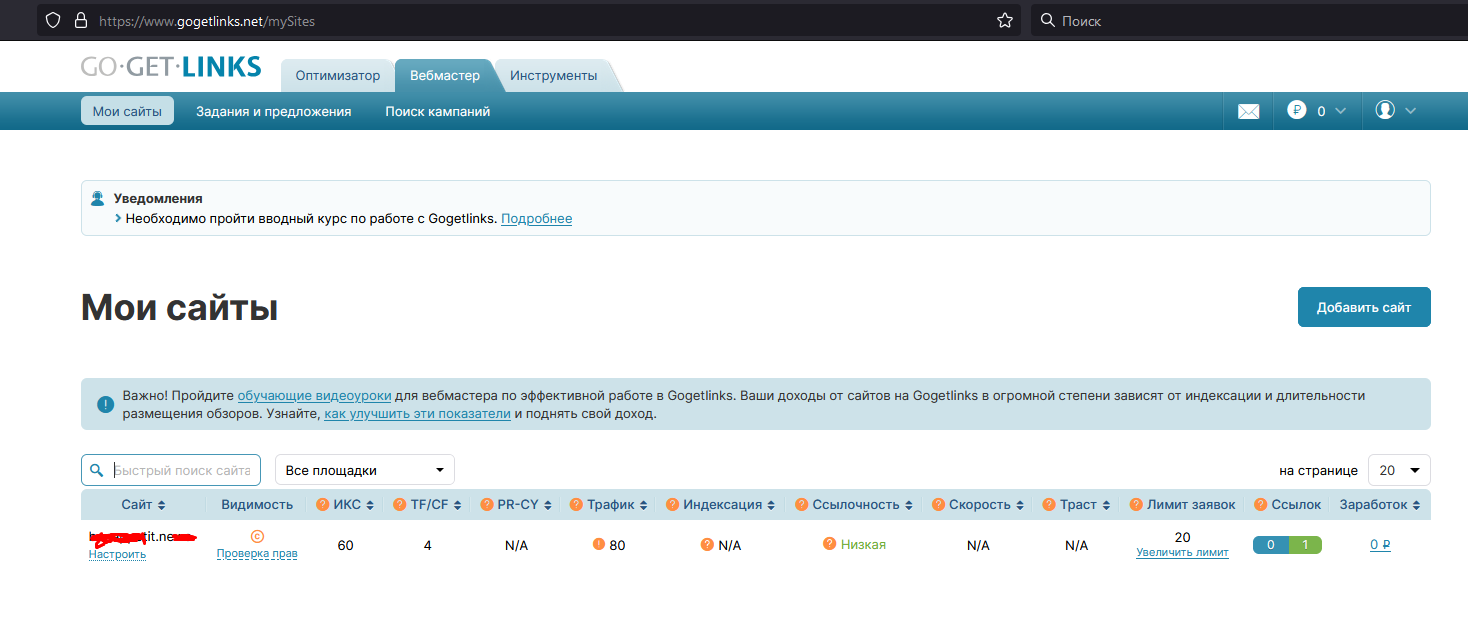The image size is (1468, 618).
Task: Click the help icon next to Траст
Action: (x=1048, y=505)
